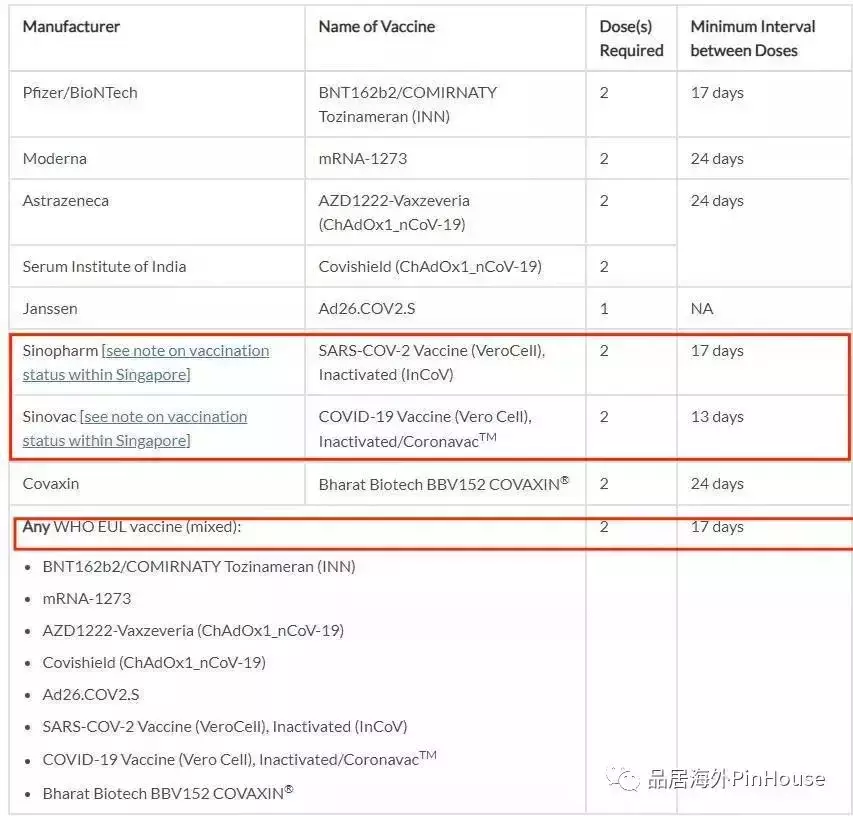Select the Janssen manufacturer cell
The height and width of the screenshot is (816, 853).
(x=50, y=309)
